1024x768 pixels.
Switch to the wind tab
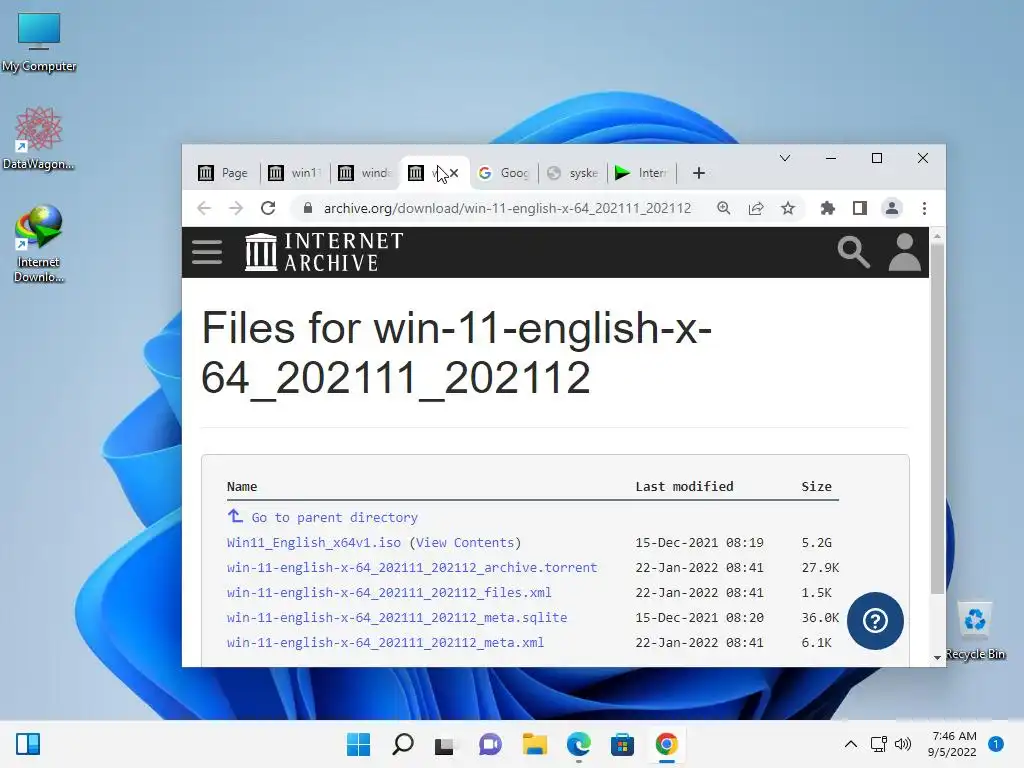tap(364, 173)
